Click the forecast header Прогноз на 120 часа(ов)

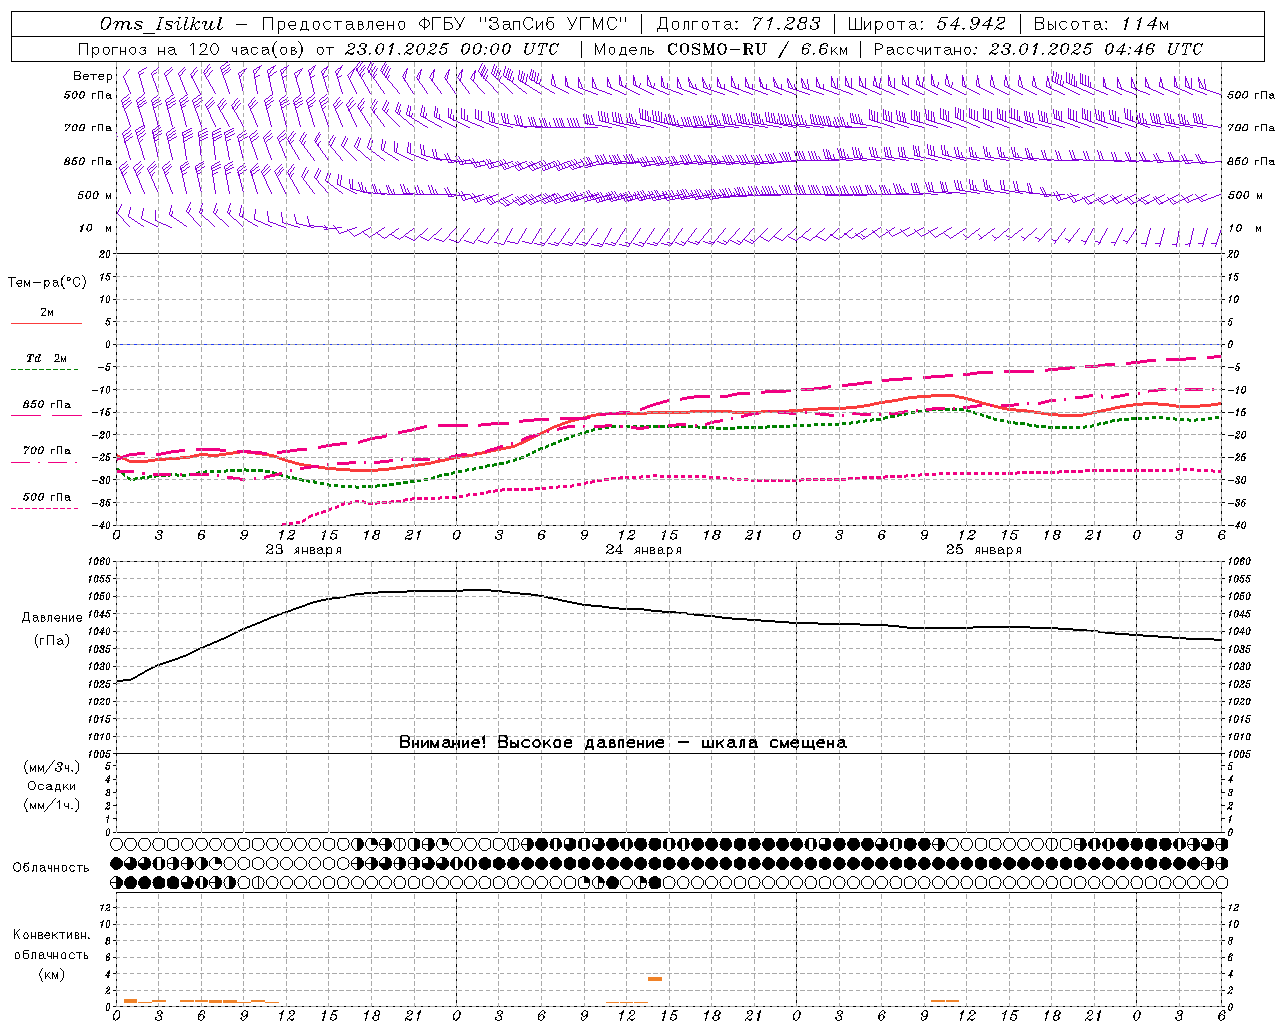point(193,49)
